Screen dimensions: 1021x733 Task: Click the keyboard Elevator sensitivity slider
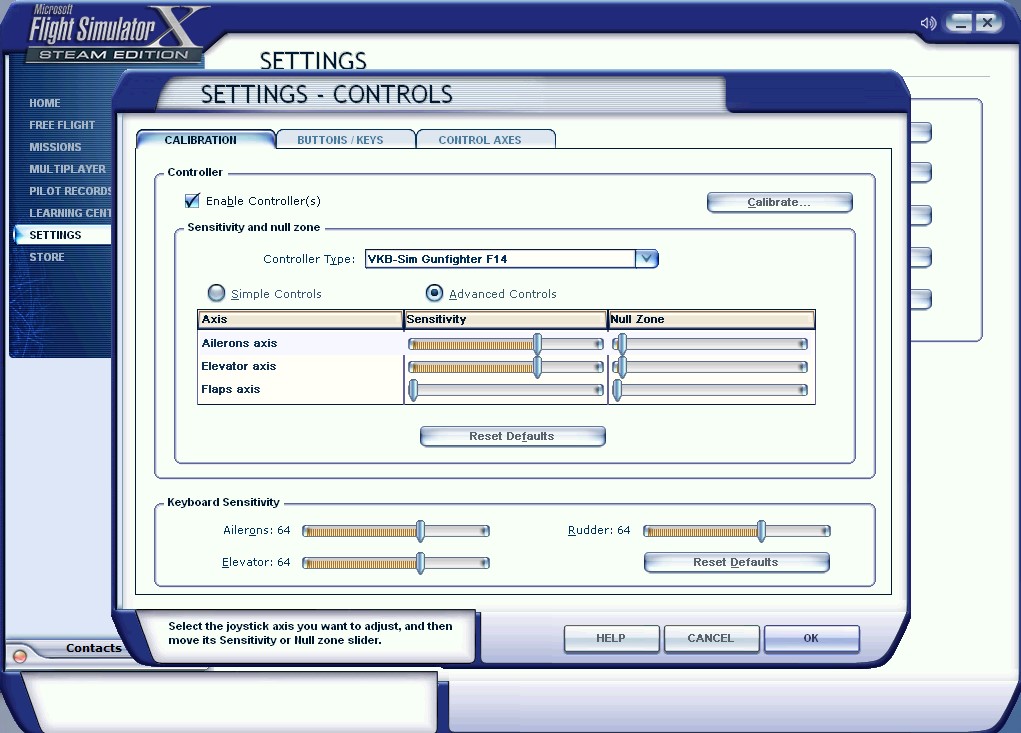396,562
